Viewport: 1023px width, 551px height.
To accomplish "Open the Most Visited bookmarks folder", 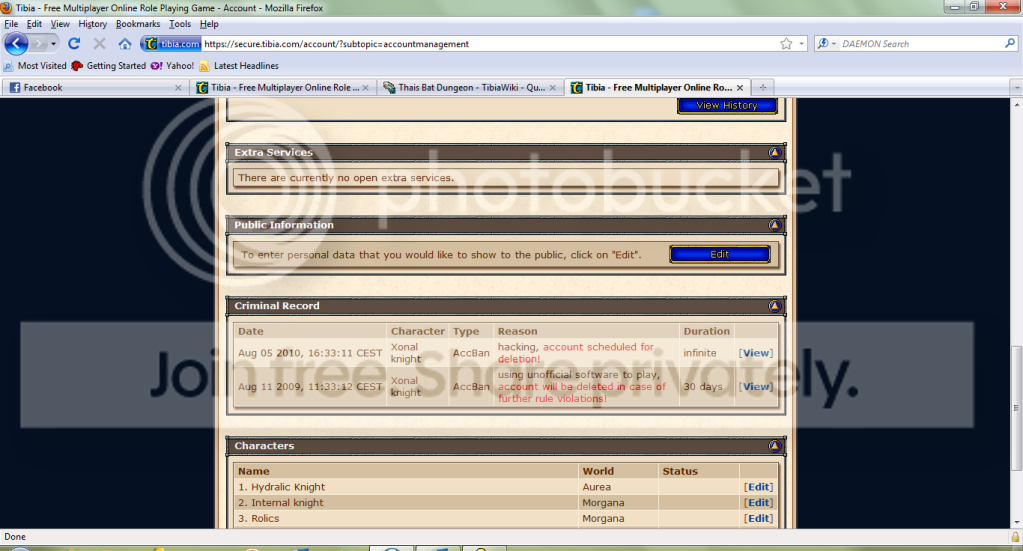I will point(35,66).
